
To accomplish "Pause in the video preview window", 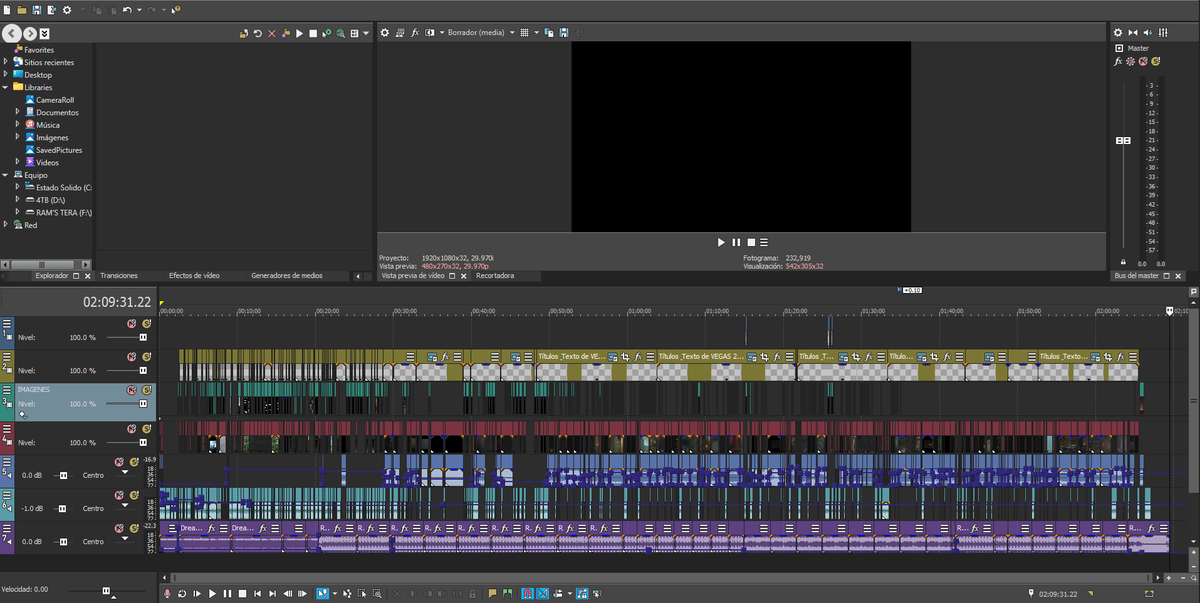I will point(736,242).
